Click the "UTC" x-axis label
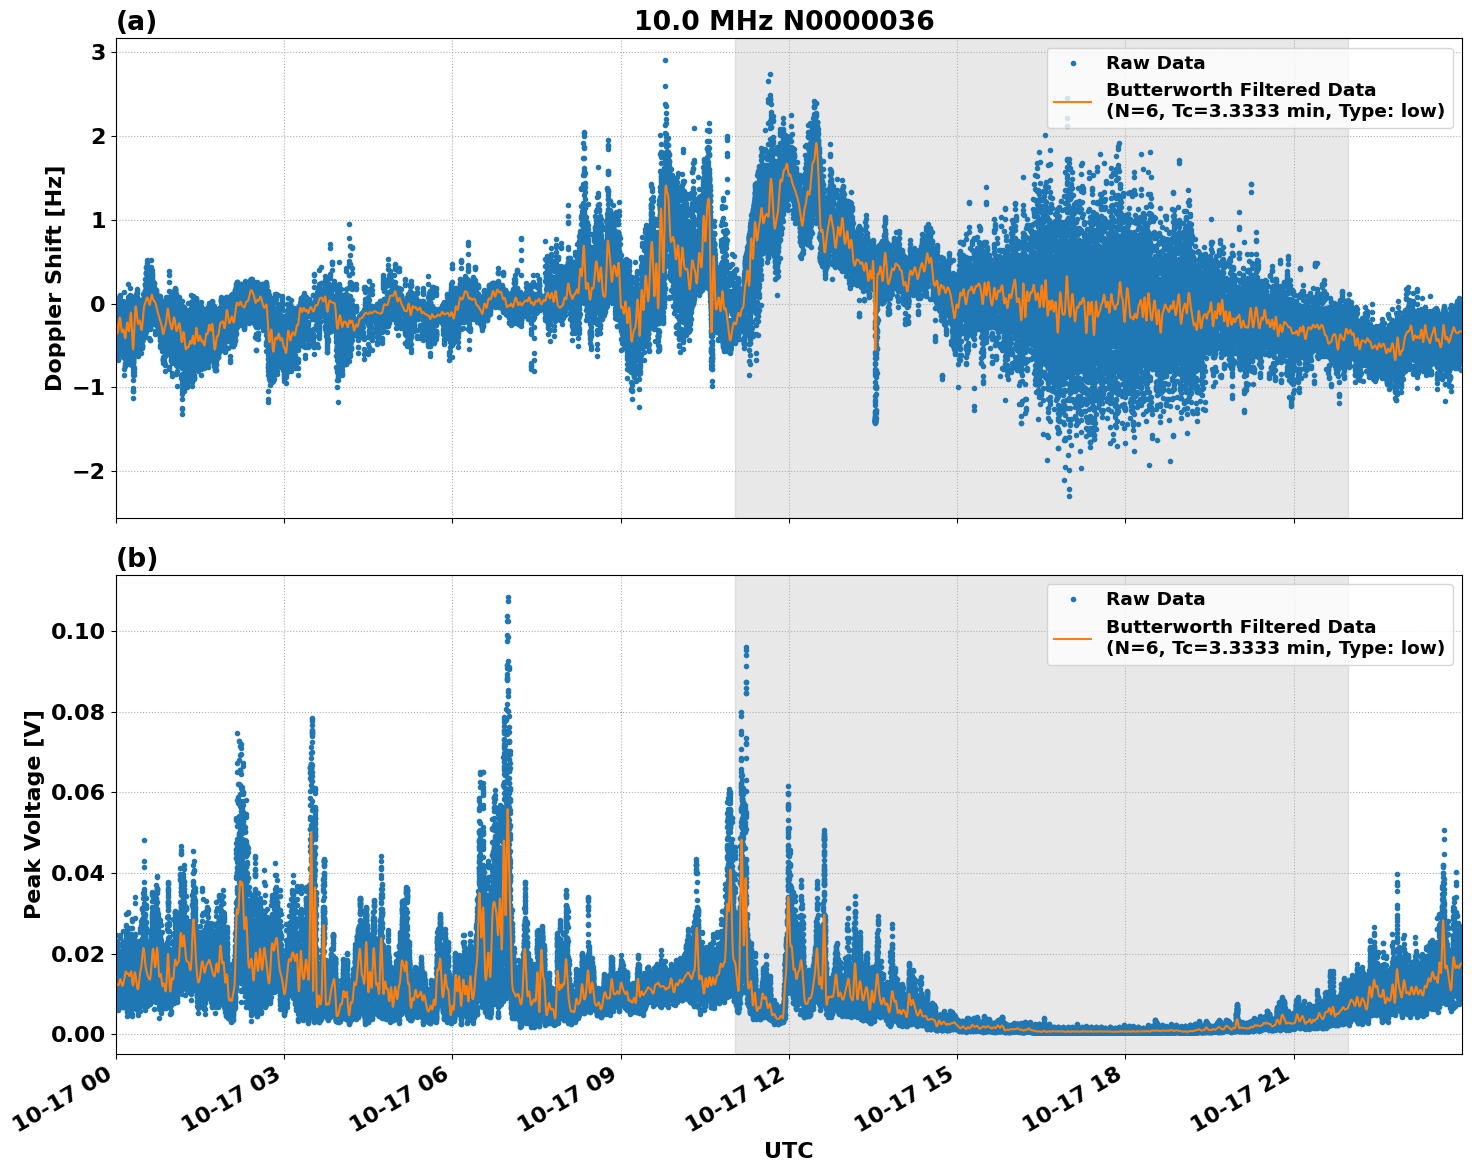 click(x=788, y=1151)
